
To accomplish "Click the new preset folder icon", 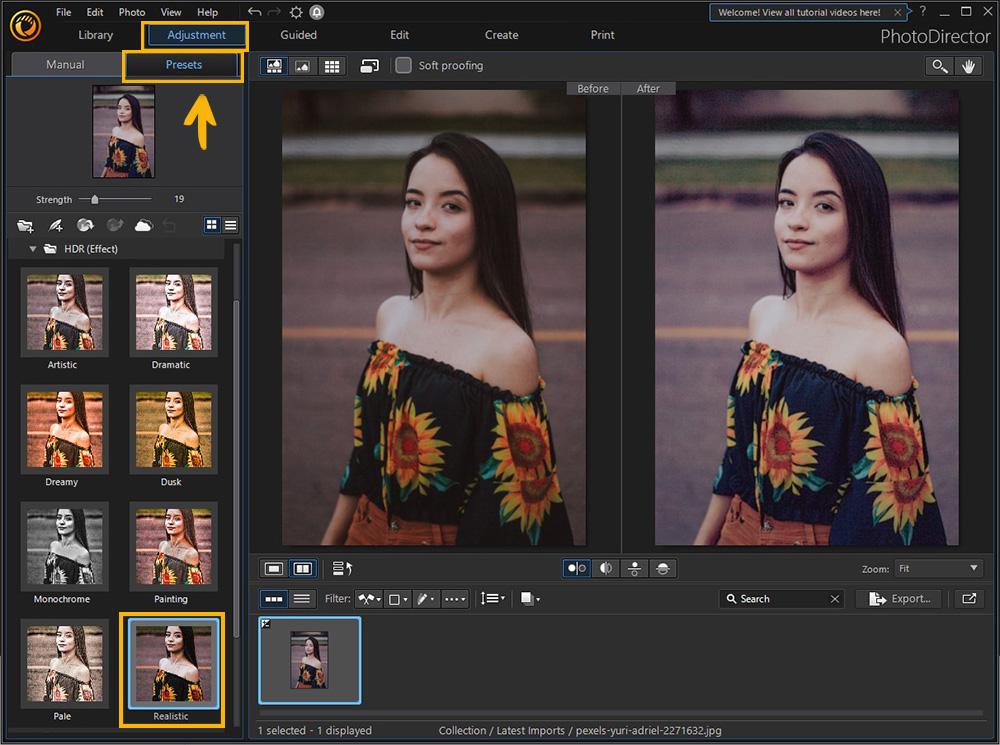I will (25, 225).
